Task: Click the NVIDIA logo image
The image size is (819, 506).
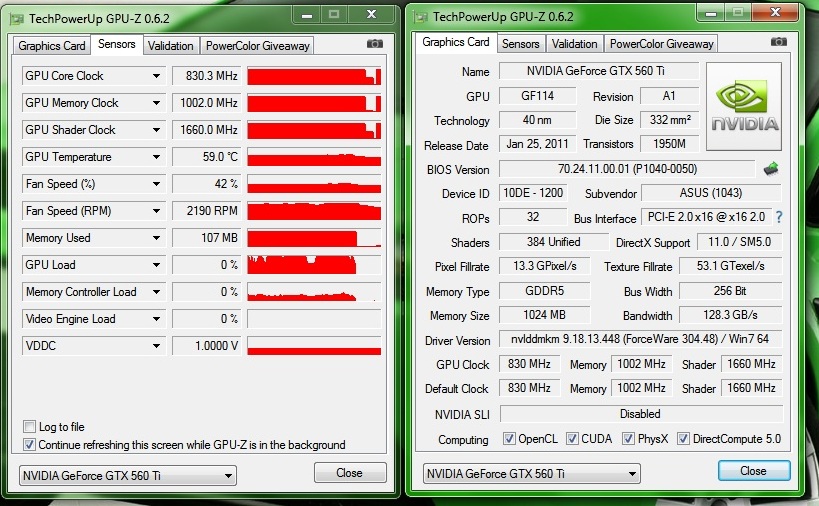Action: click(x=744, y=107)
